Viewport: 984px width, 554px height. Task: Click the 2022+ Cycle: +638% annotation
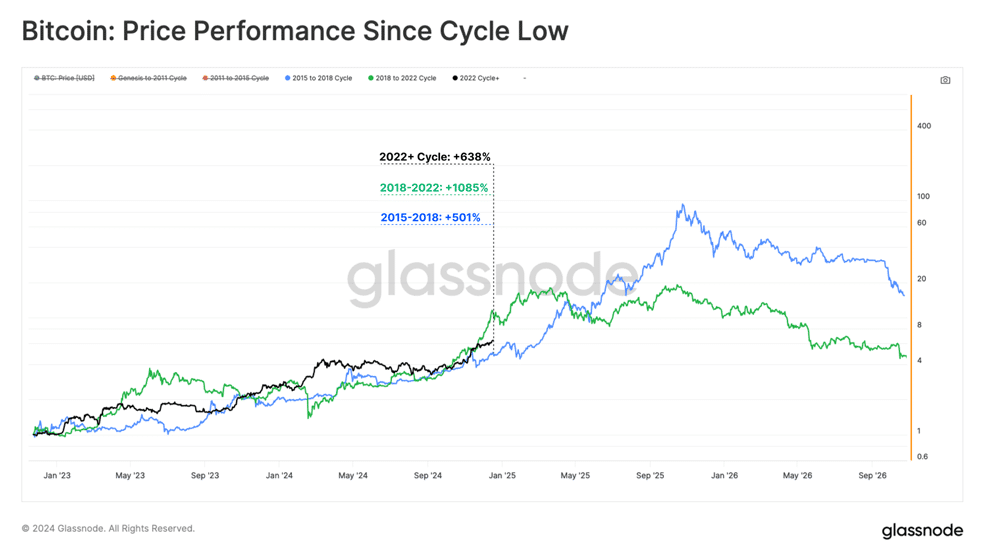click(x=435, y=157)
